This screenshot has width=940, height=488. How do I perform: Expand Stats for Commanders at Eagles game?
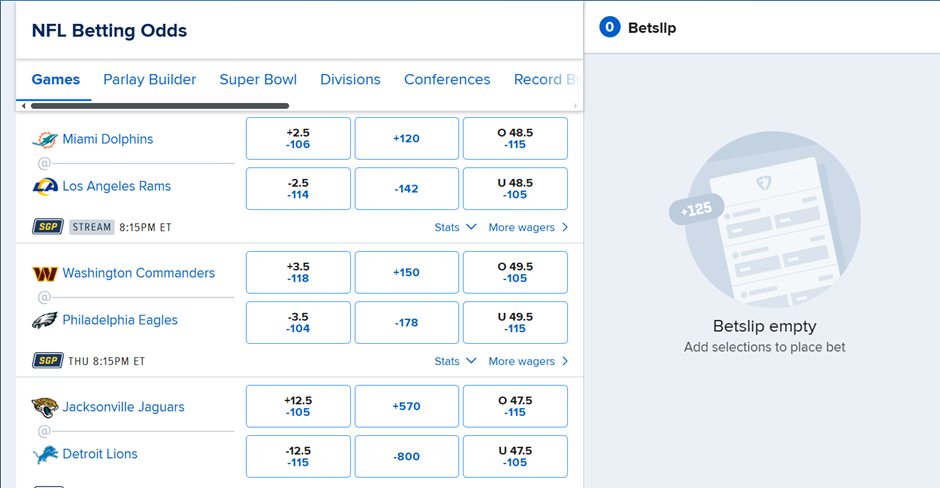click(455, 361)
